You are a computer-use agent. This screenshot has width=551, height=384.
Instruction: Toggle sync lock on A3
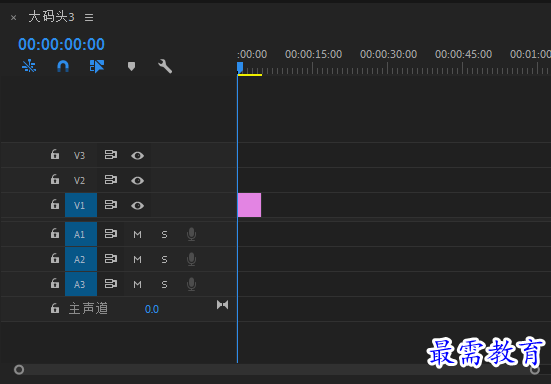coord(111,284)
